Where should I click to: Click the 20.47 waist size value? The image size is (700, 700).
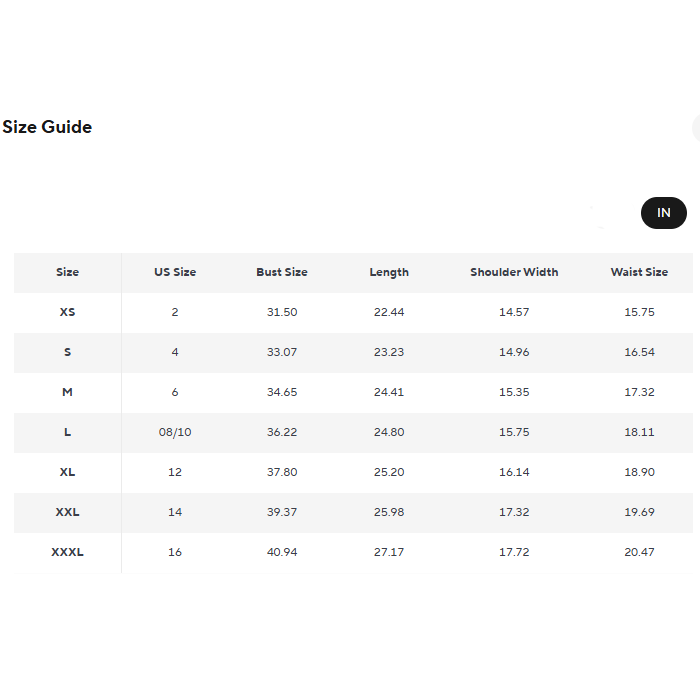coord(639,552)
